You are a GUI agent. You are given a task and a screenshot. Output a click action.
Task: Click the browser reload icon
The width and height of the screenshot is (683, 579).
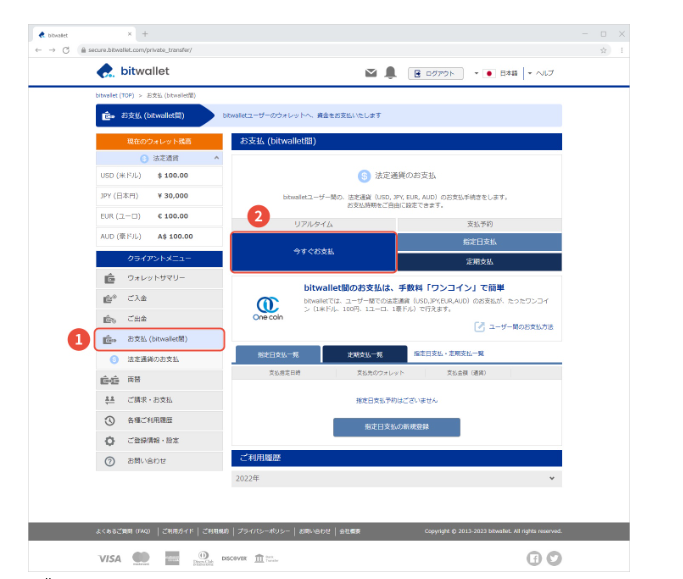66,49
